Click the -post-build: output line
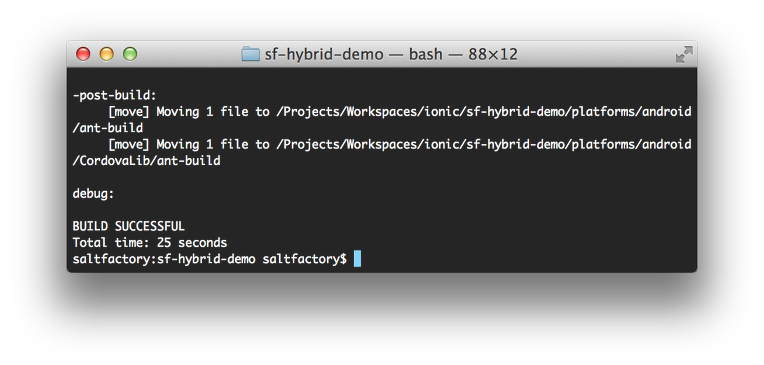 click(x=115, y=96)
